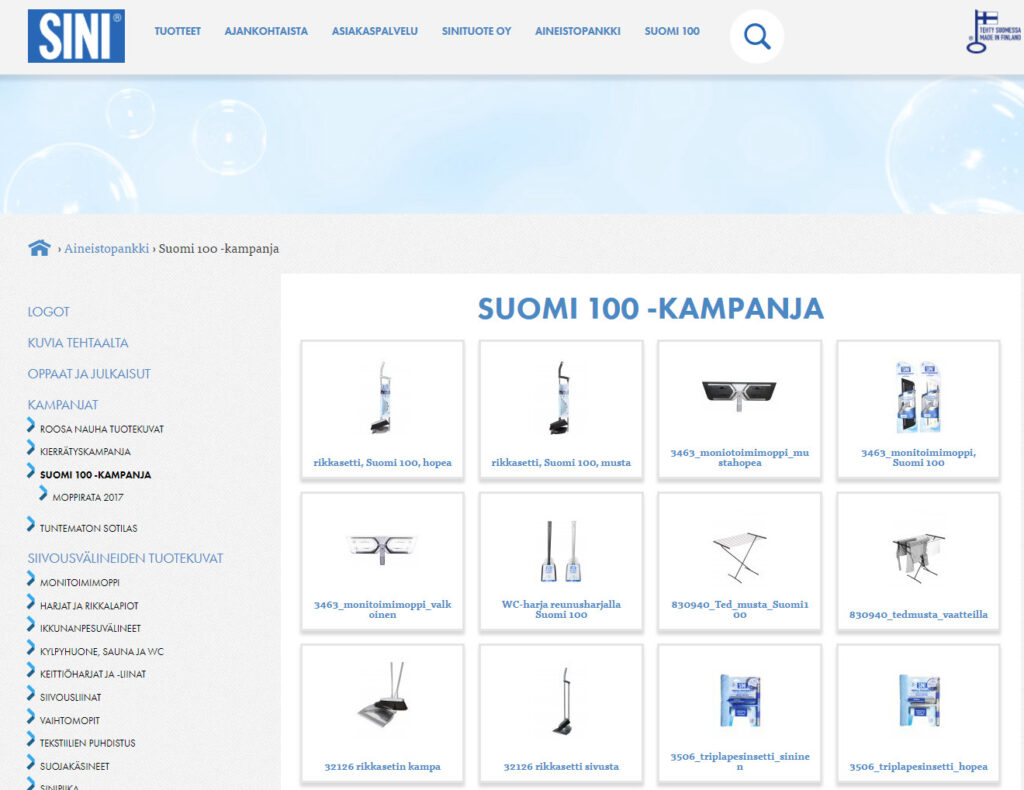
Task: Select Vaihtomopit category
Action: (70, 721)
